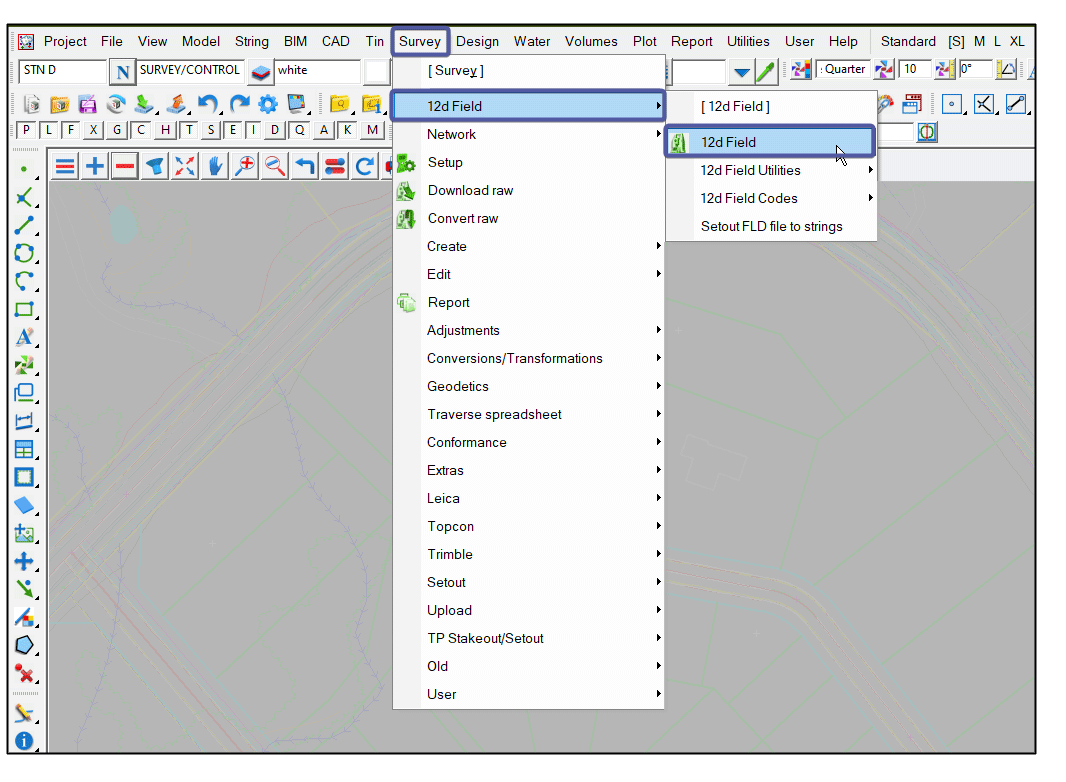Click the blue plus icon on the view toolbar
This screenshot has width=1066, height=782.
95,166
